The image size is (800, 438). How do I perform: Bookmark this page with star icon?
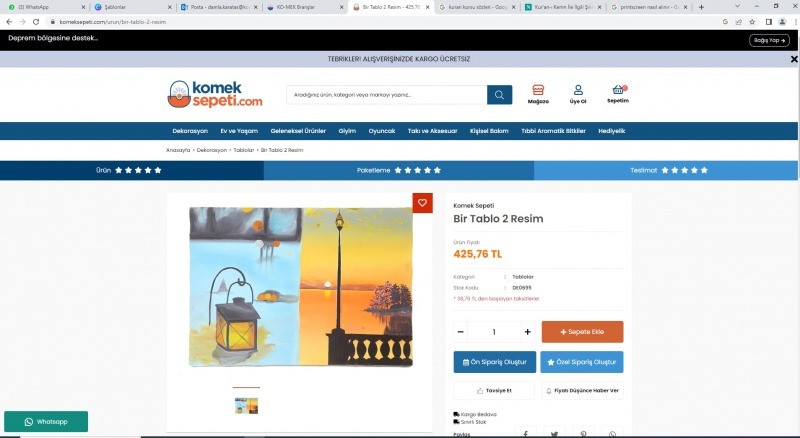pyautogui.click(x=752, y=22)
